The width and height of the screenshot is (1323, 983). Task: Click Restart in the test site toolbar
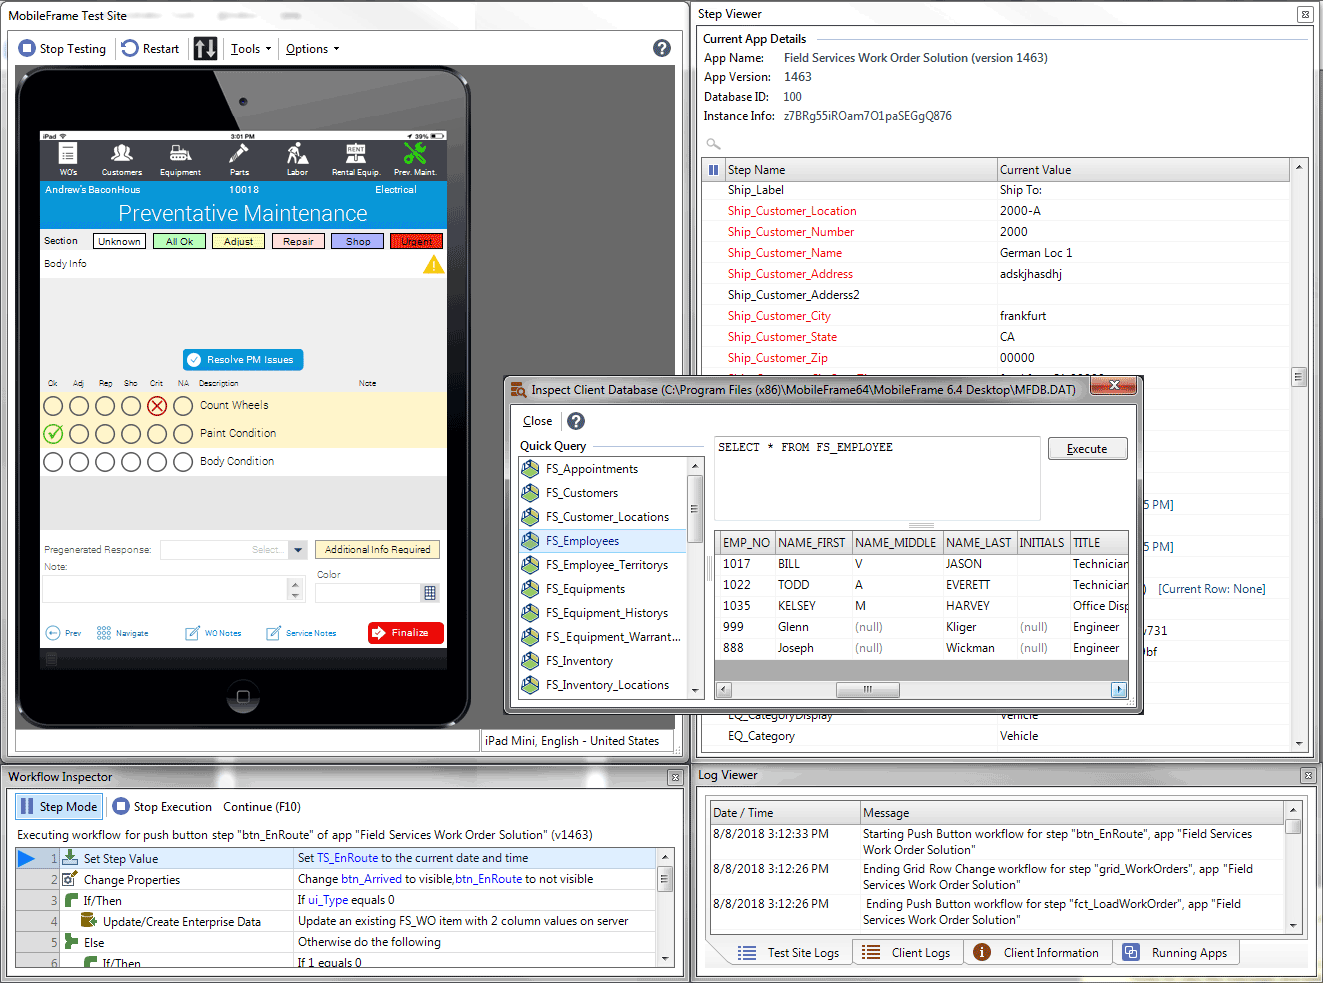pyautogui.click(x=150, y=48)
